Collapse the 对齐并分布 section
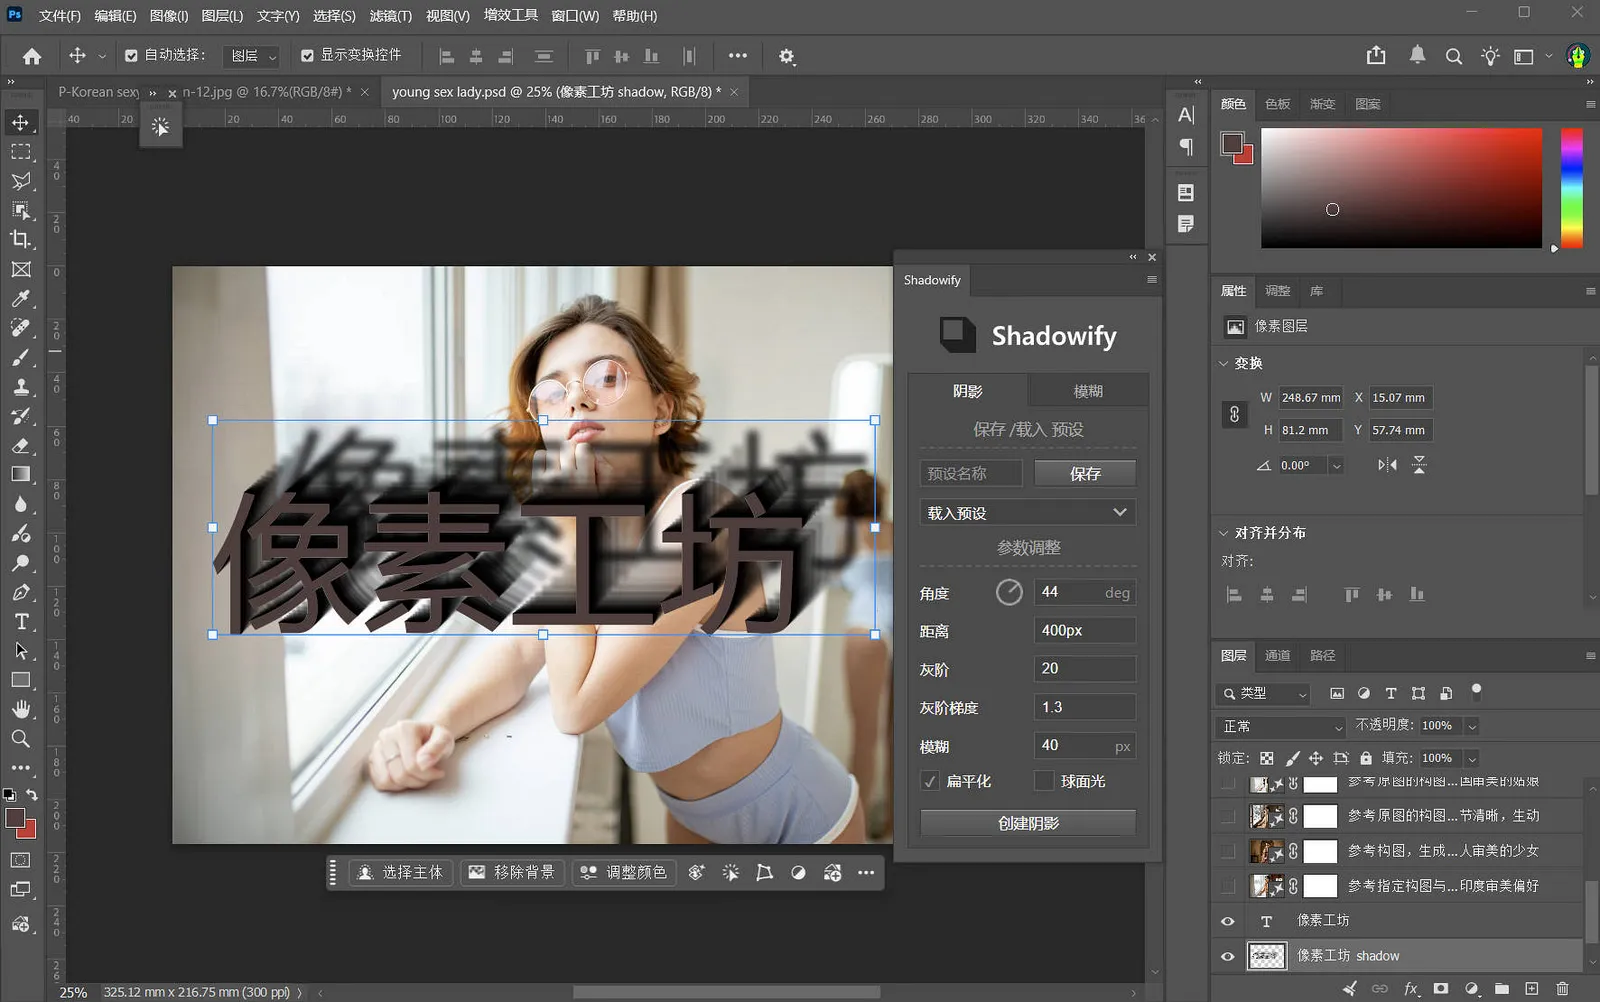1600x1002 pixels. pos(1223,533)
